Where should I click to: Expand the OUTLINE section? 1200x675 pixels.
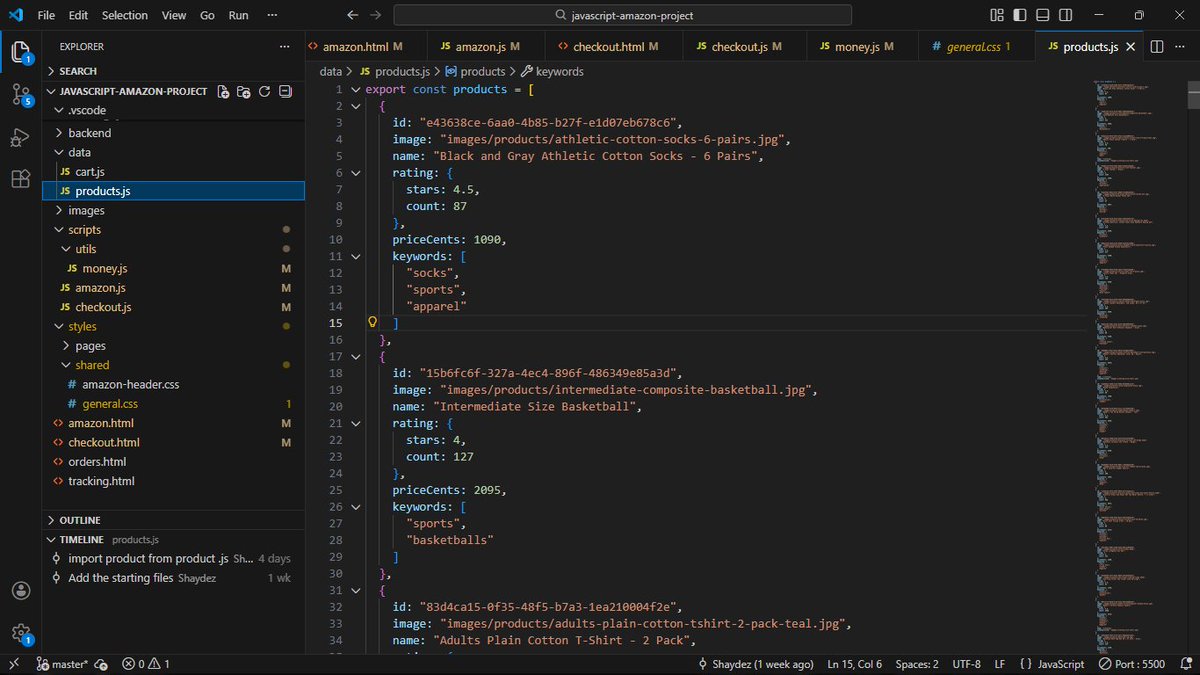173,520
